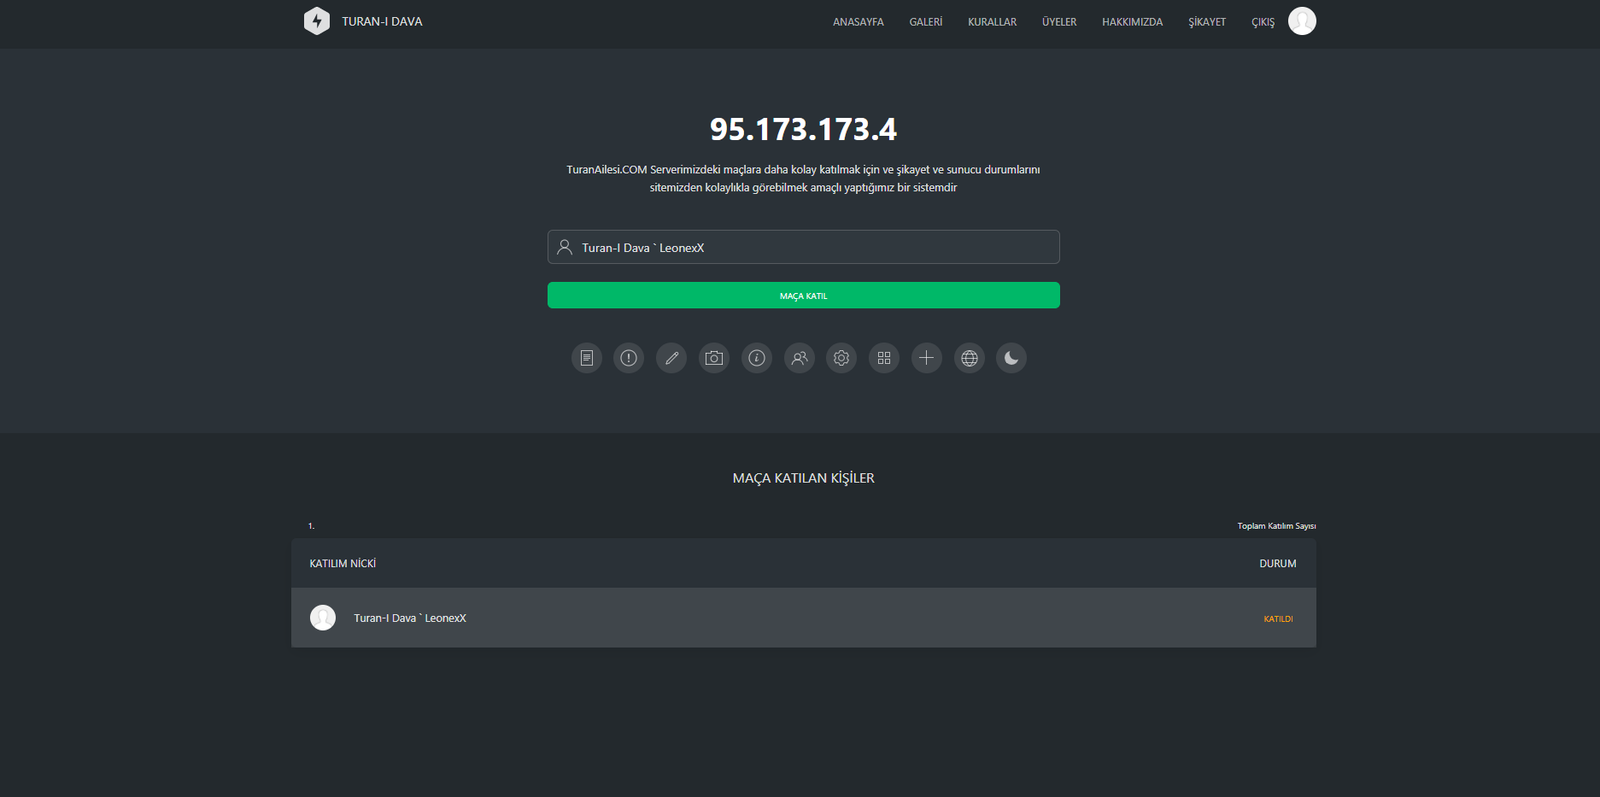Screen dimensions: 1600x797
Task: Click the document page icon
Action: point(586,358)
